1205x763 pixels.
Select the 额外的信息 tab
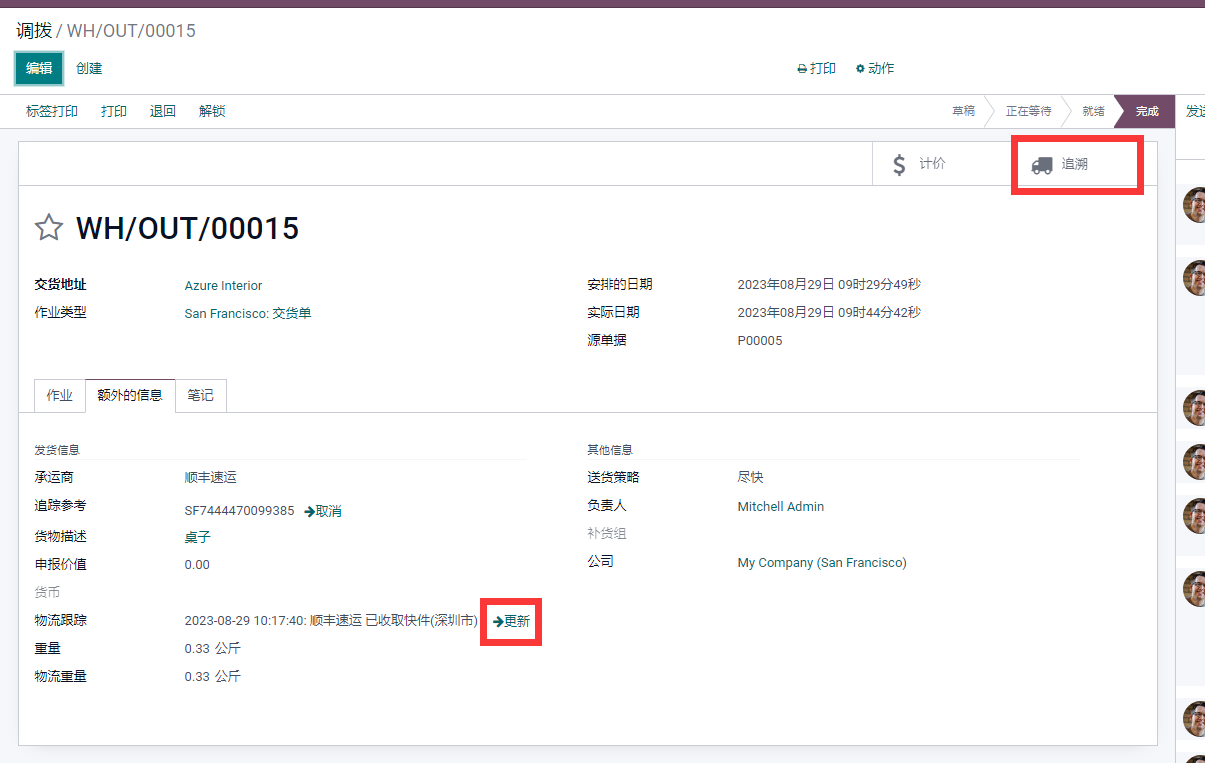pos(130,395)
